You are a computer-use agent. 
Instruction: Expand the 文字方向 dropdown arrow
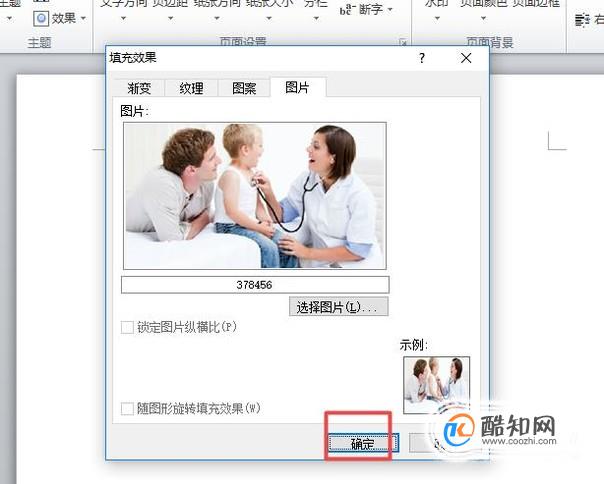click(123, 18)
